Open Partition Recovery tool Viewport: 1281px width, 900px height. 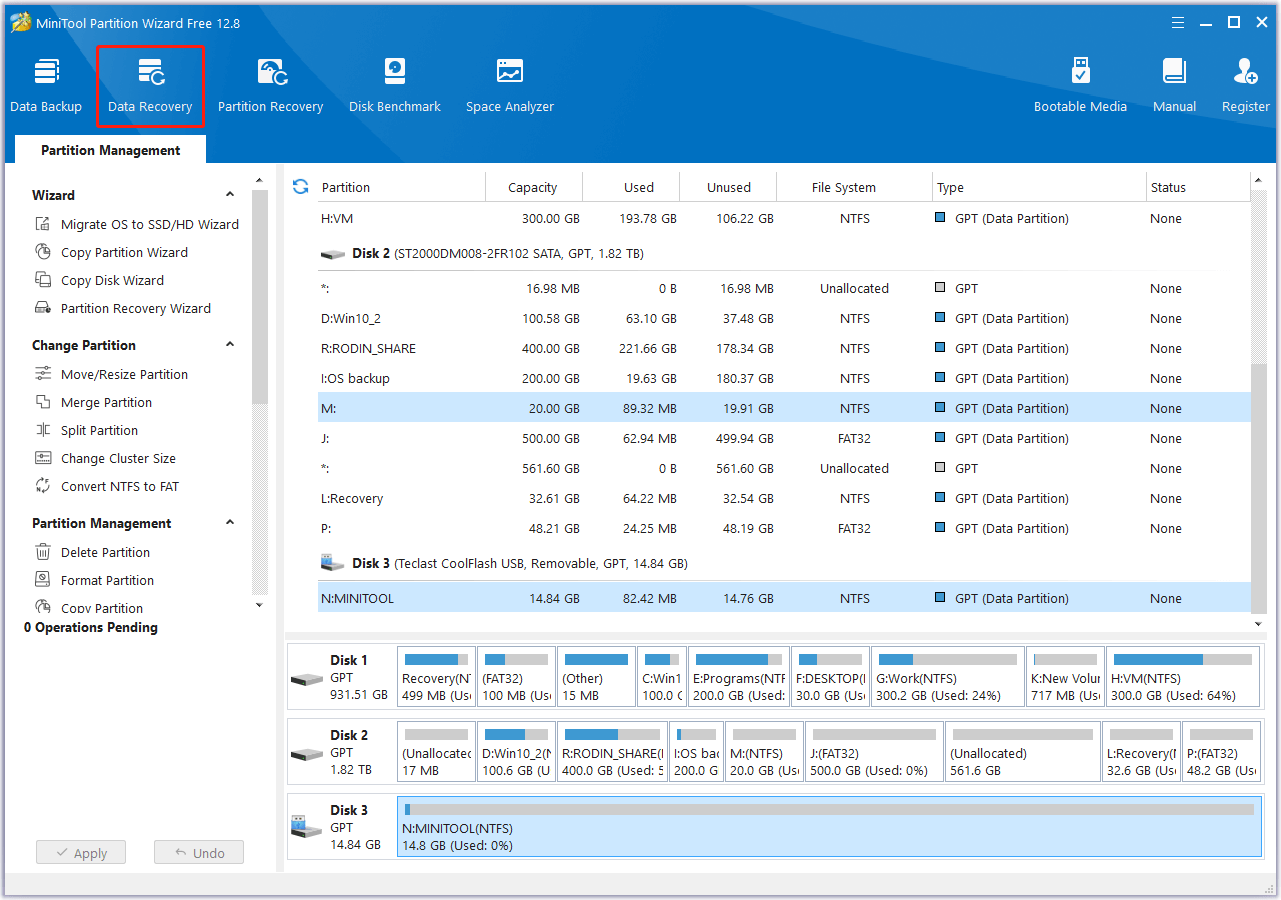pyautogui.click(x=270, y=86)
